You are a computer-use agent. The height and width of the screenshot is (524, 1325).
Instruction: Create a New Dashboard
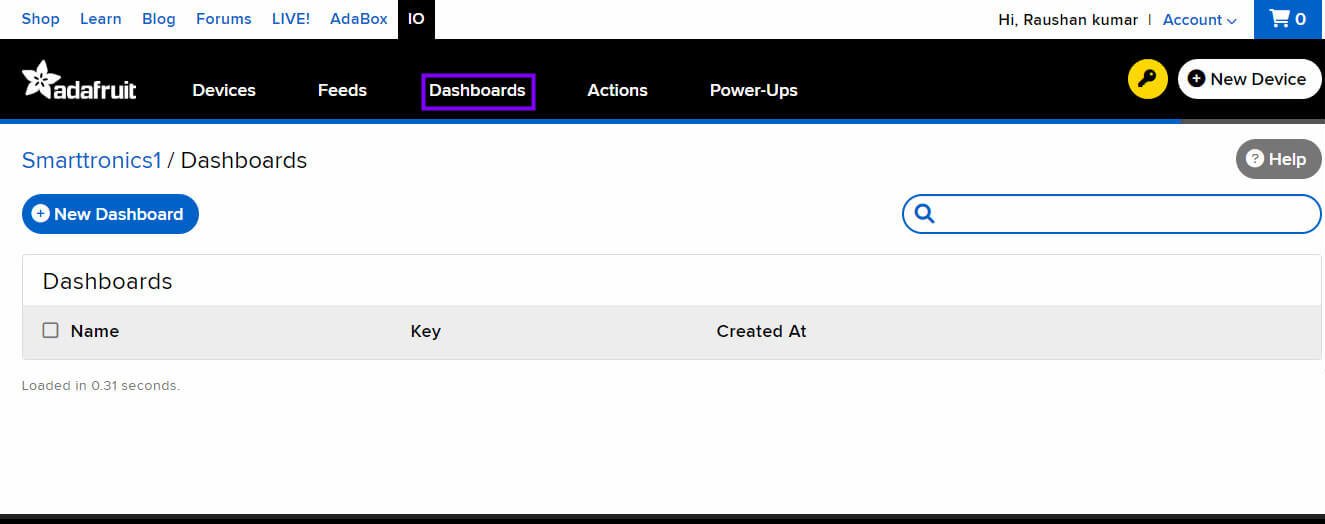pyautogui.click(x=110, y=214)
